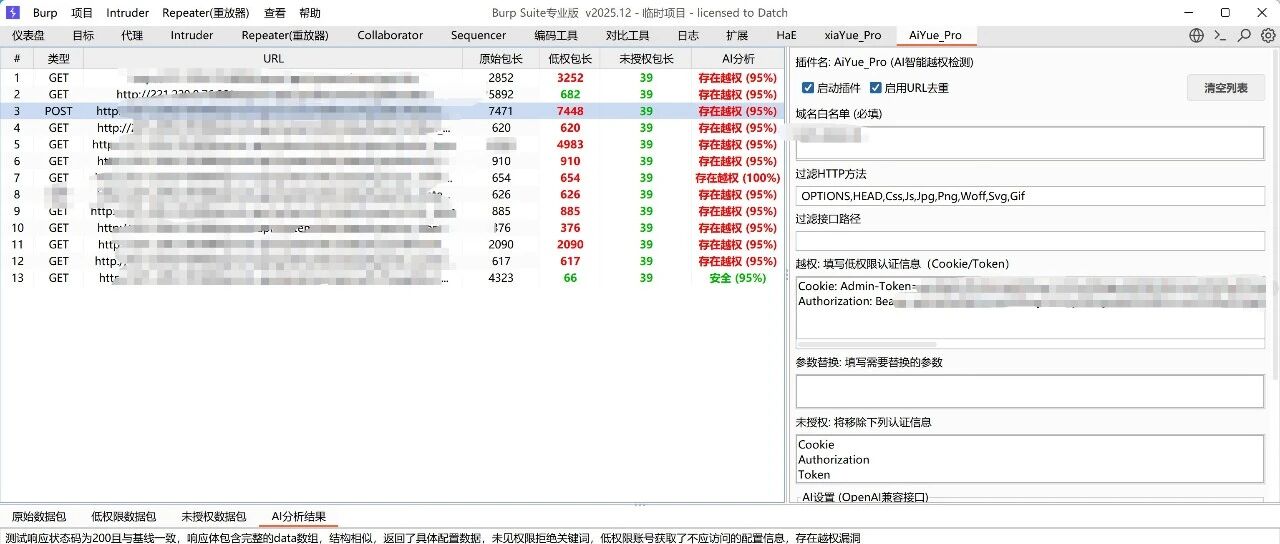Select row 2 with 低权包长 682

(x=392, y=94)
